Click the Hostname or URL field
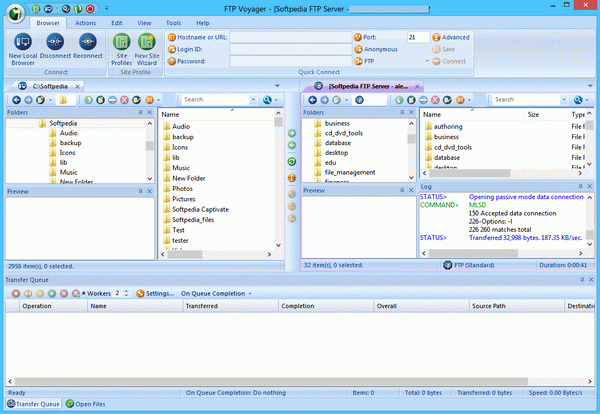Image resolution: width=600 pixels, height=414 pixels. pos(290,37)
